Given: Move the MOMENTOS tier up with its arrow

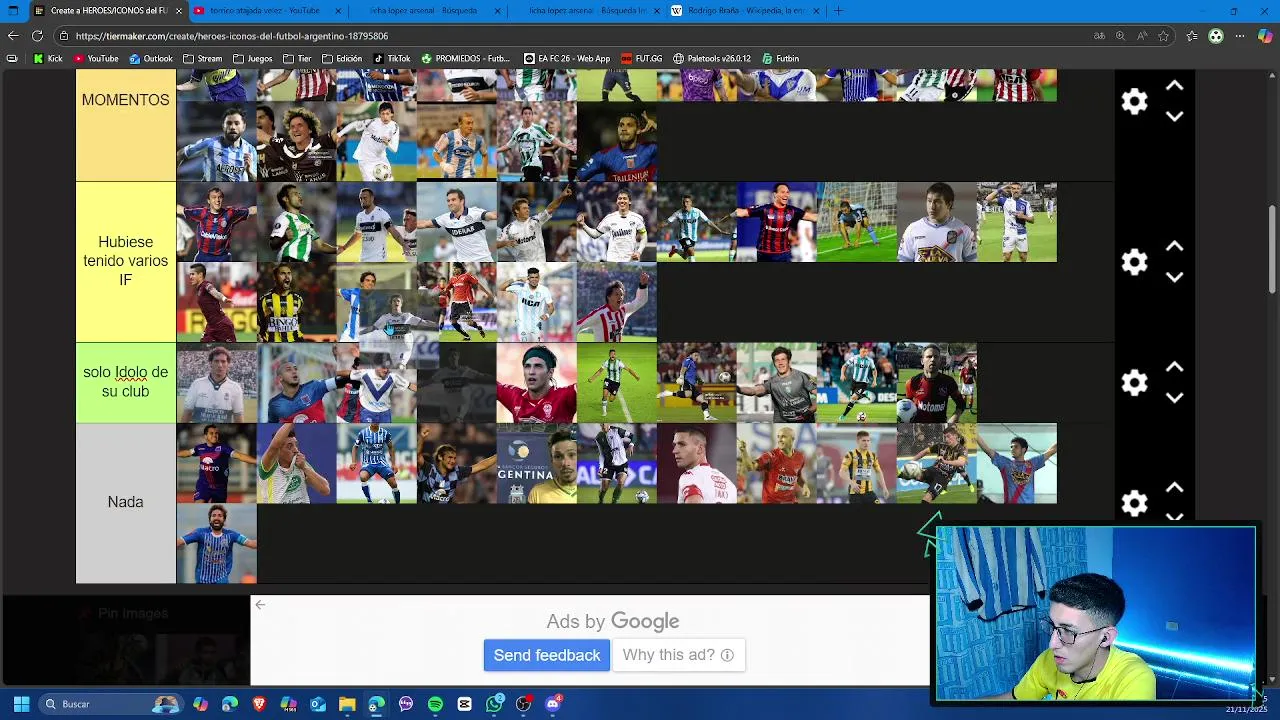Looking at the screenshot, I should (x=1175, y=86).
